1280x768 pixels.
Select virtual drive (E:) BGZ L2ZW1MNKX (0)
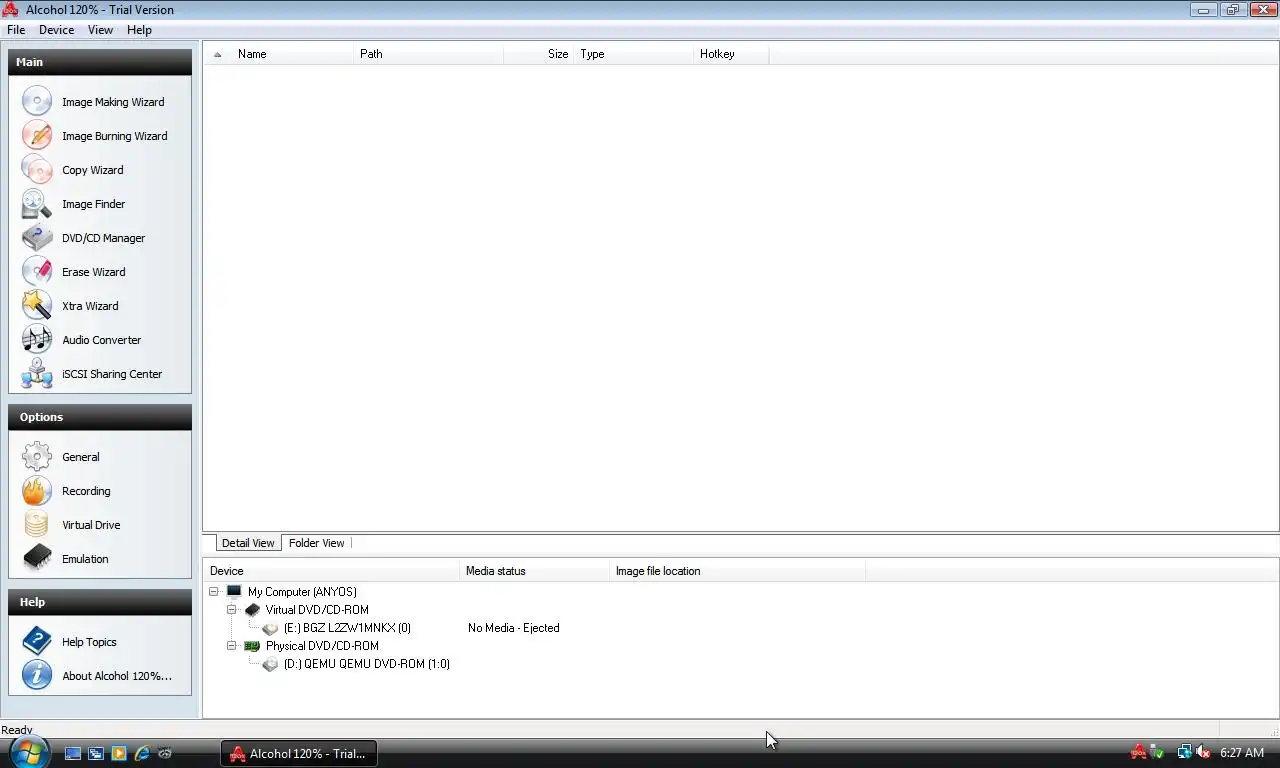[x=347, y=628]
